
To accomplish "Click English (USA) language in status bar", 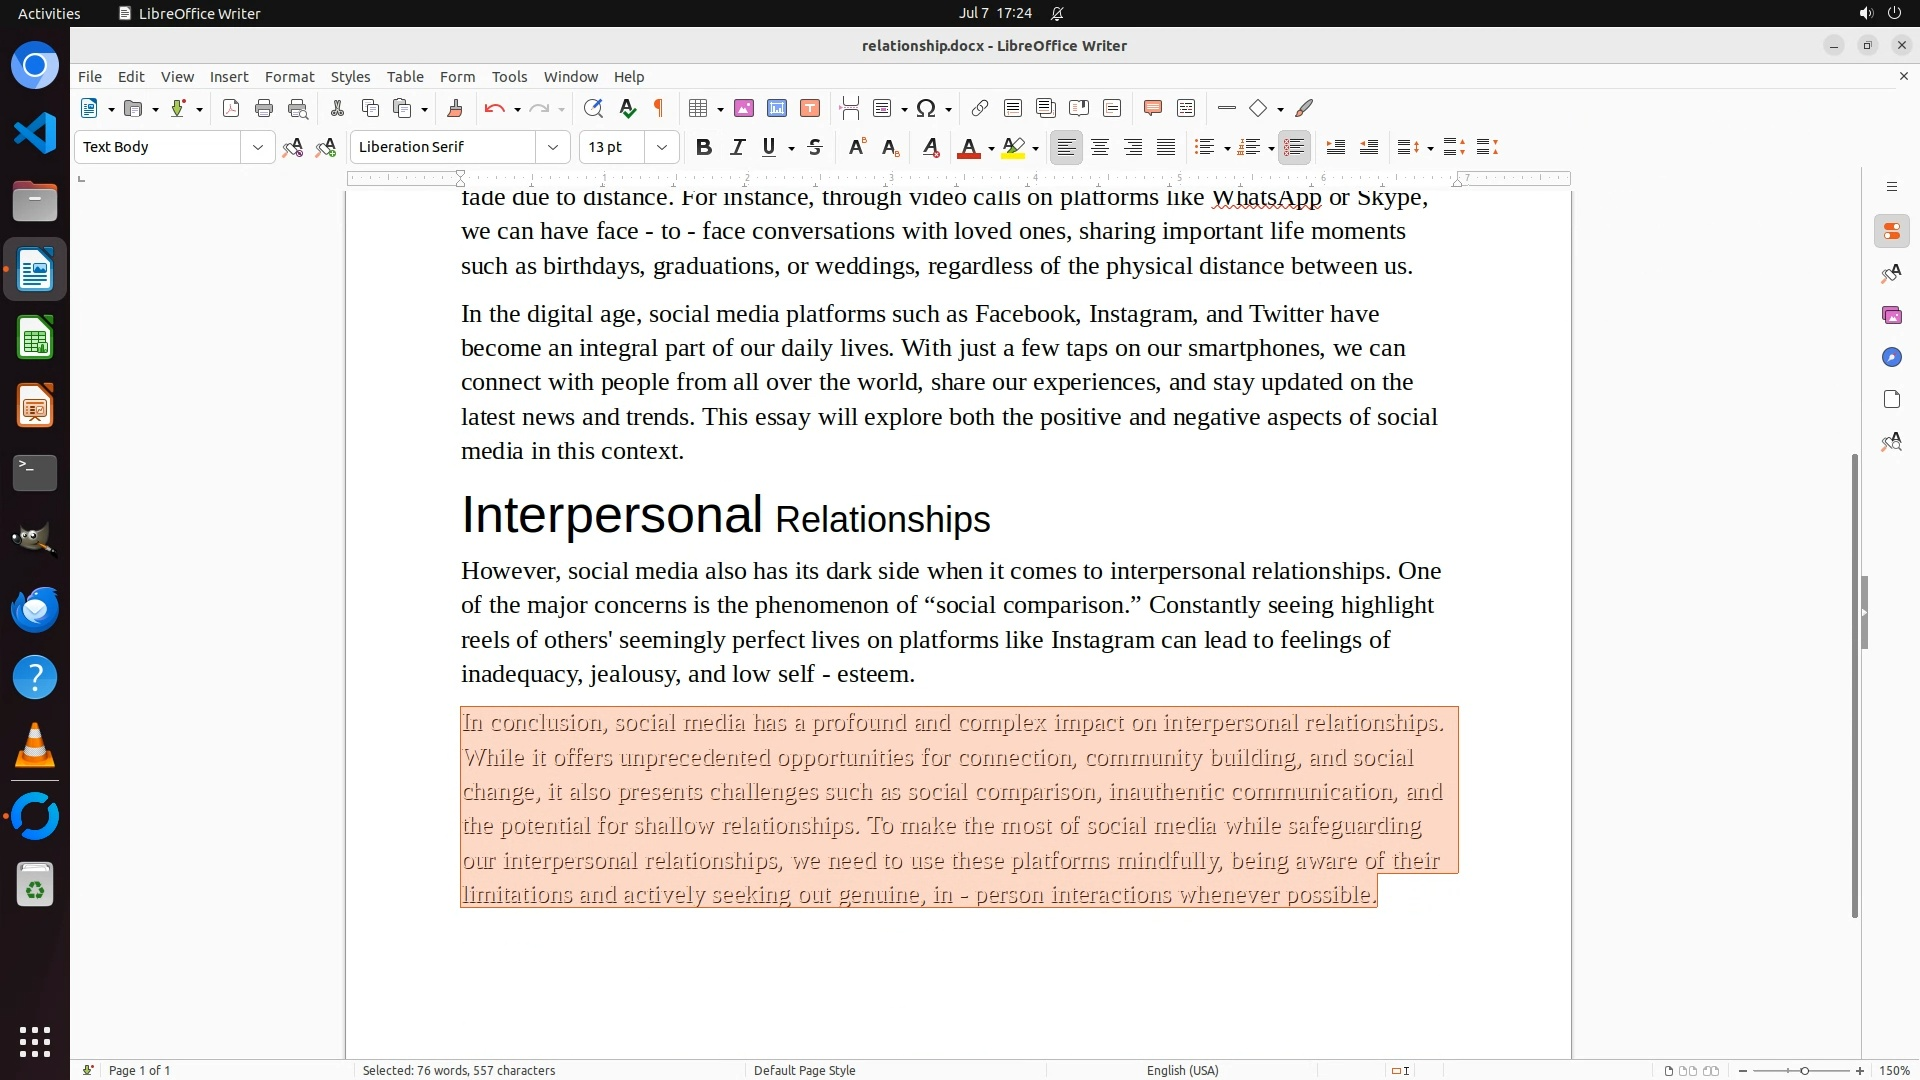I will 1182,1071.
